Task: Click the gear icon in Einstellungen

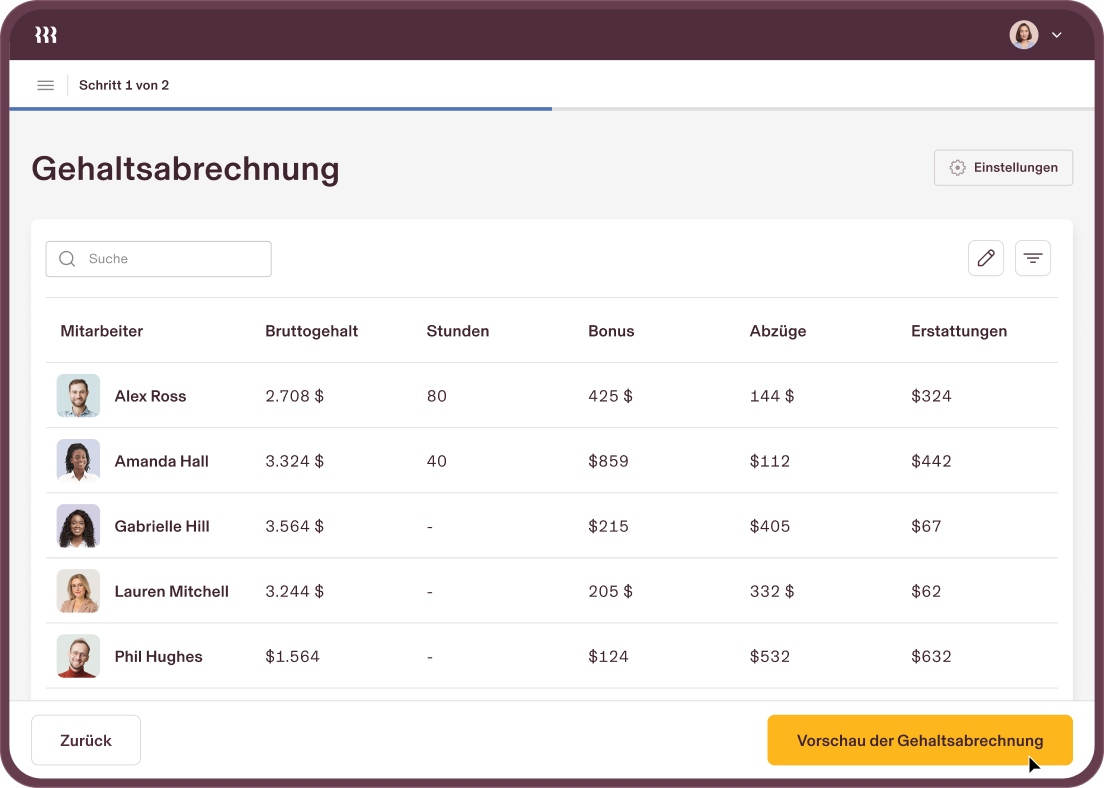Action: (x=957, y=168)
